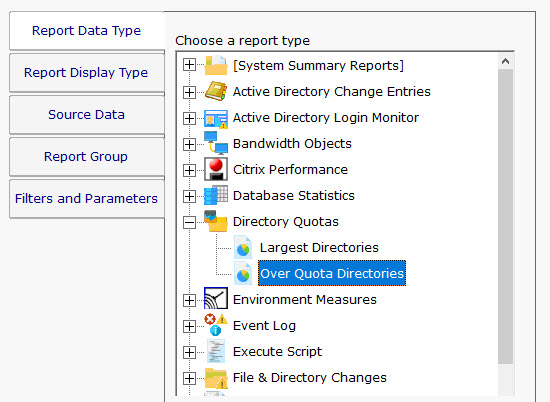Click the Citrix Performance red ball icon
The height and width of the screenshot is (402, 550).
(x=216, y=169)
